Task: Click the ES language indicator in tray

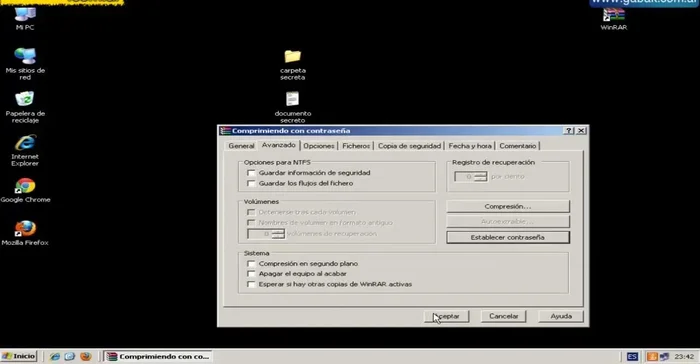Action: (x=632, y=356)
